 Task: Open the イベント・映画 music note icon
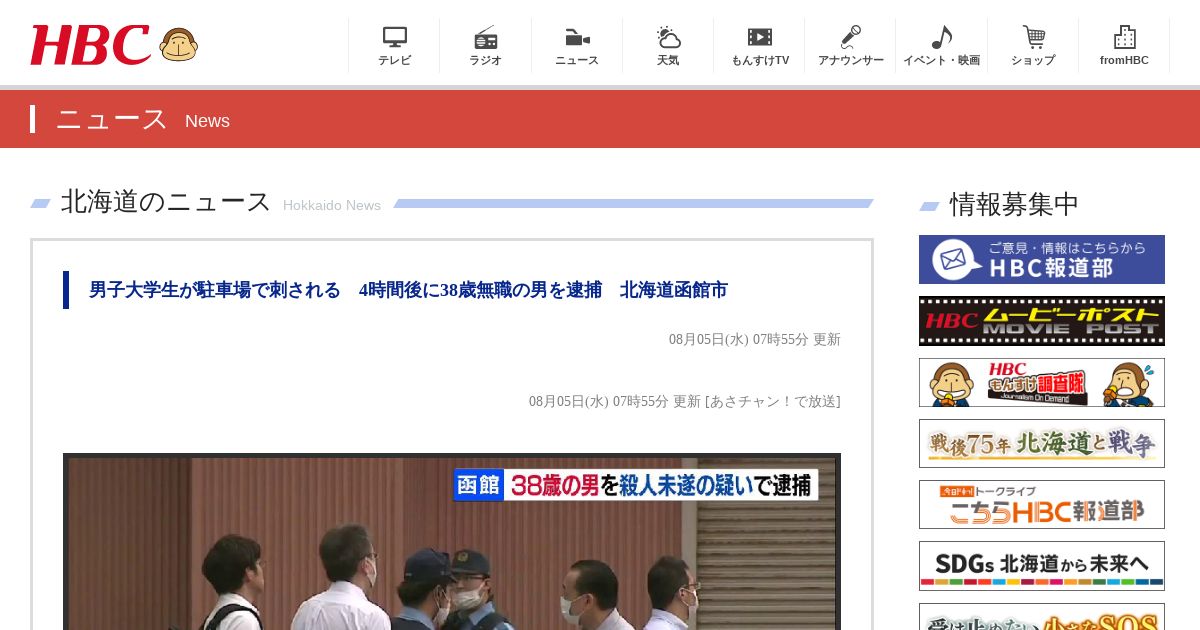942,37
